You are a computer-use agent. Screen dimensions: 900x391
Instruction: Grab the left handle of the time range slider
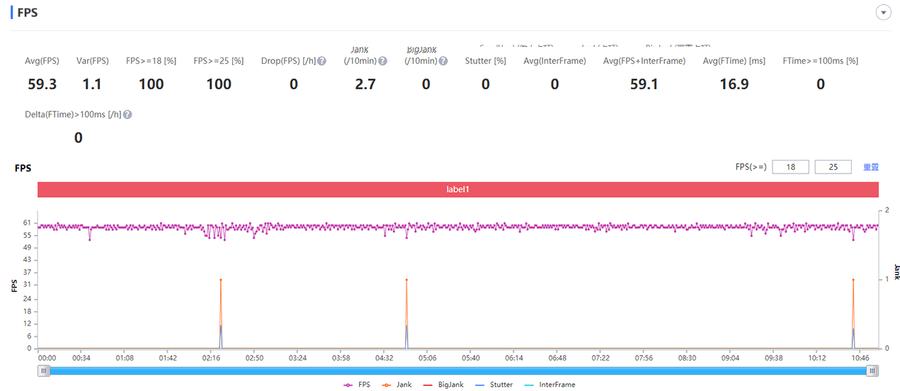pyautogui.click(x=43, y=371)
